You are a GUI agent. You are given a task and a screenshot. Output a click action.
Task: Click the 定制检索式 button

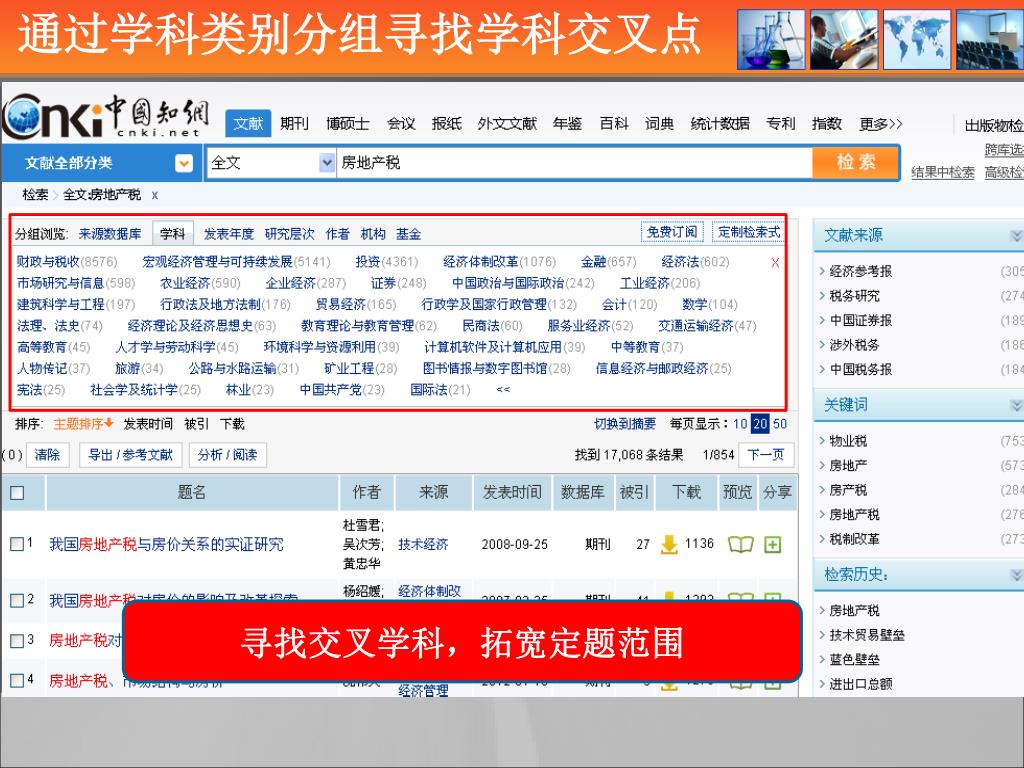click(749, 232)
